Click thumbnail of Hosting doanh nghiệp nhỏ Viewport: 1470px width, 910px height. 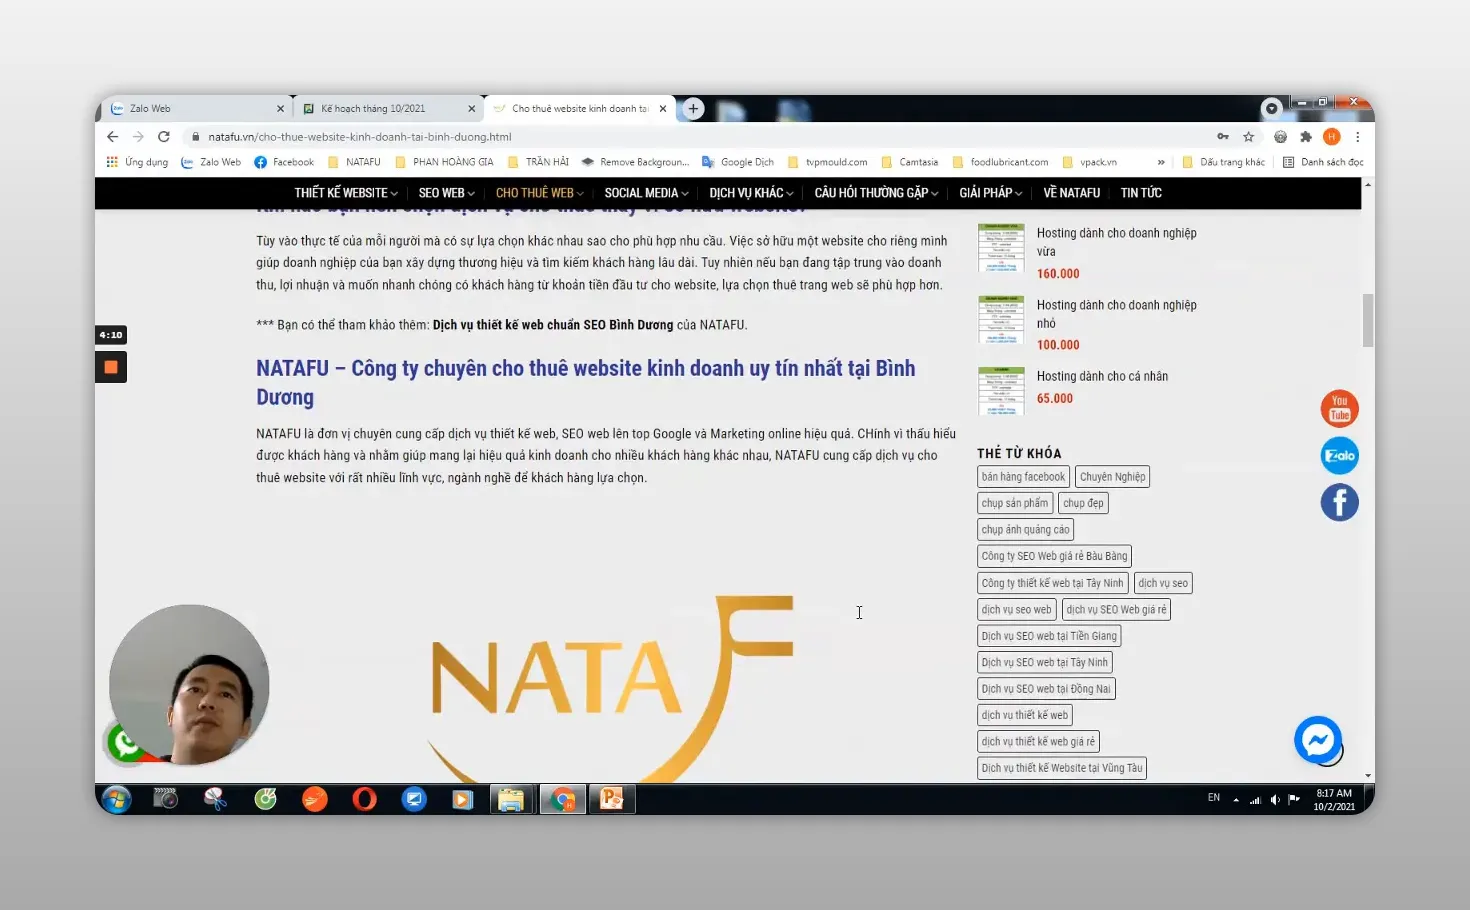click(x=1001, y=320)
